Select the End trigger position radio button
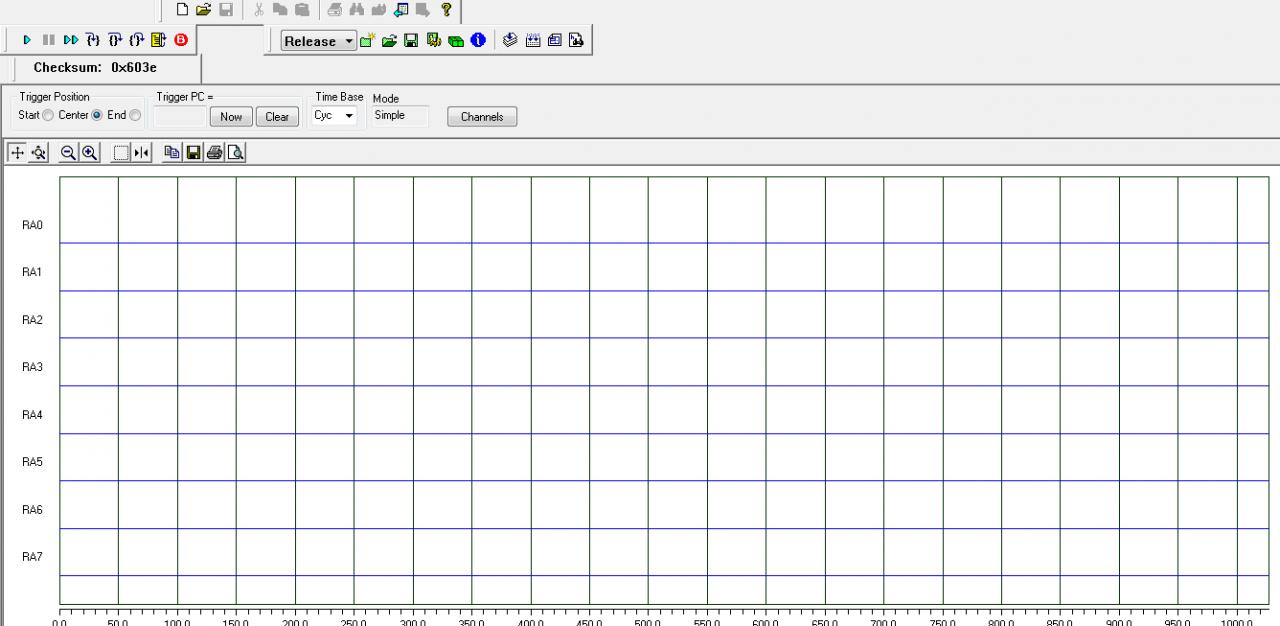The width and height of the screenshot is (1280, 626). click(x=135, y=115)
